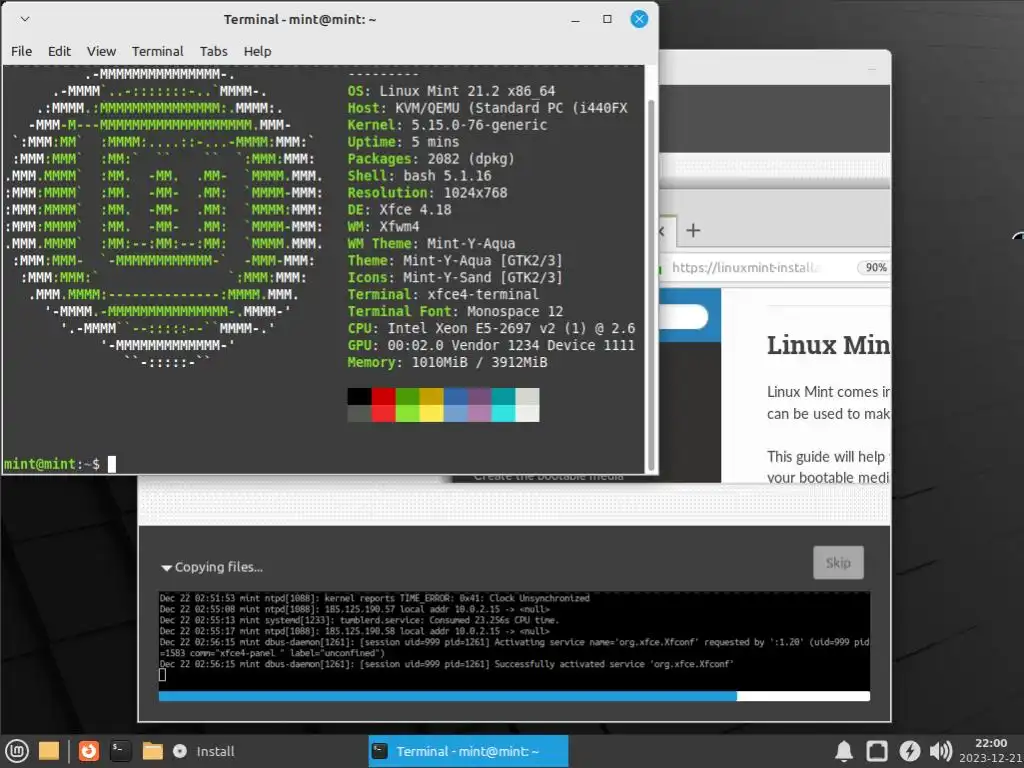The image size is (1024, 768).
Task: Click the 'Icons: Mint-Y-Sand' line
Action: (x=455, y=278)
